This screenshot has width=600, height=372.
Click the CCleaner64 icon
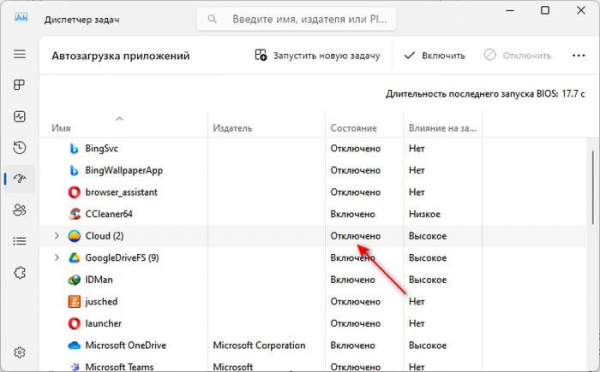pyautogui.click(x=74, y=214)
